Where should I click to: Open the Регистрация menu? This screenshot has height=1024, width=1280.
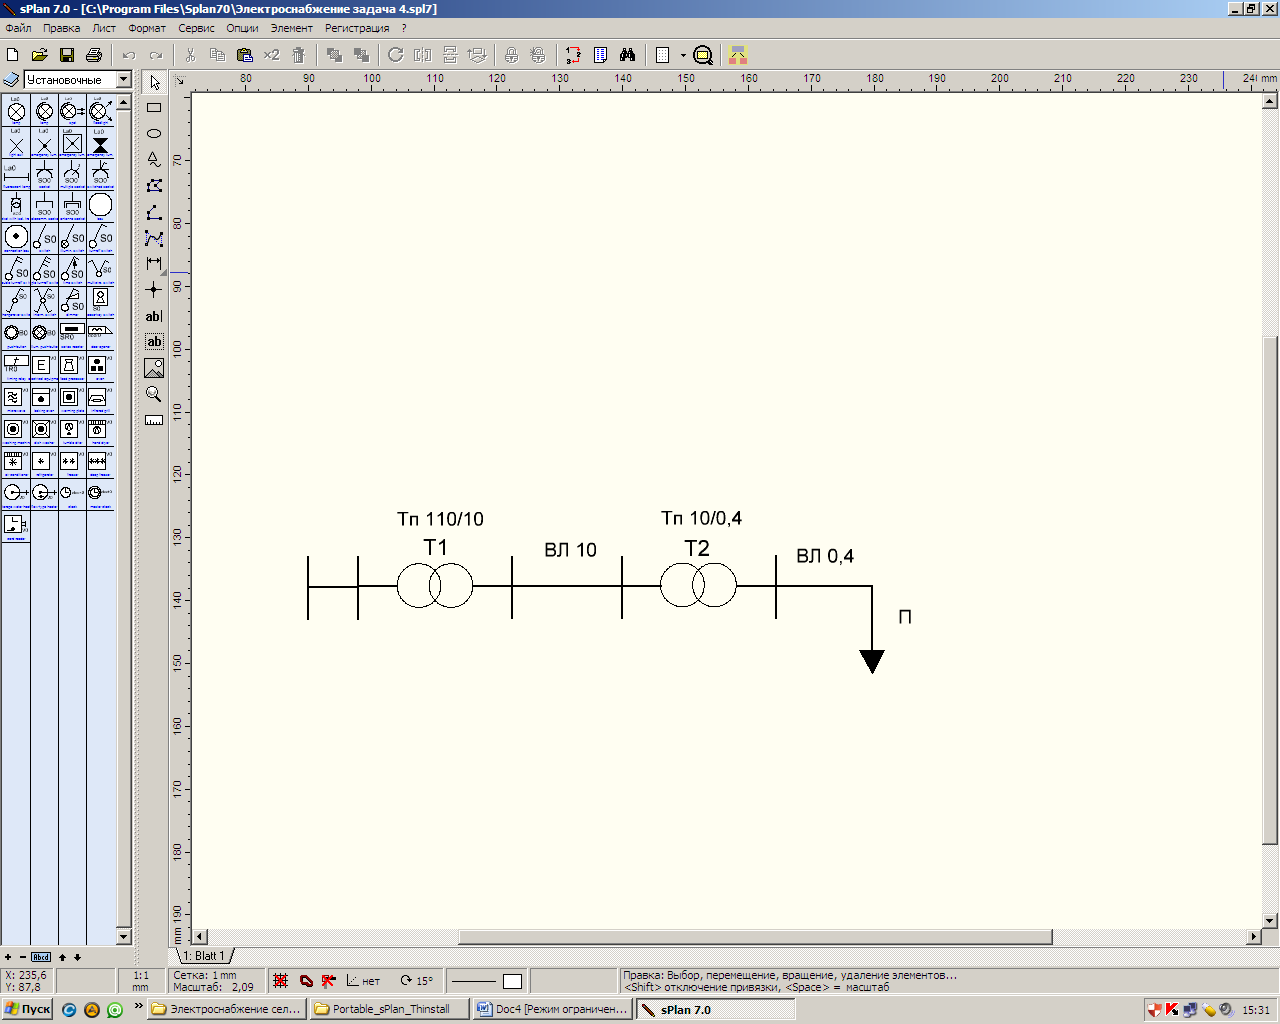(x=357, y=28)
